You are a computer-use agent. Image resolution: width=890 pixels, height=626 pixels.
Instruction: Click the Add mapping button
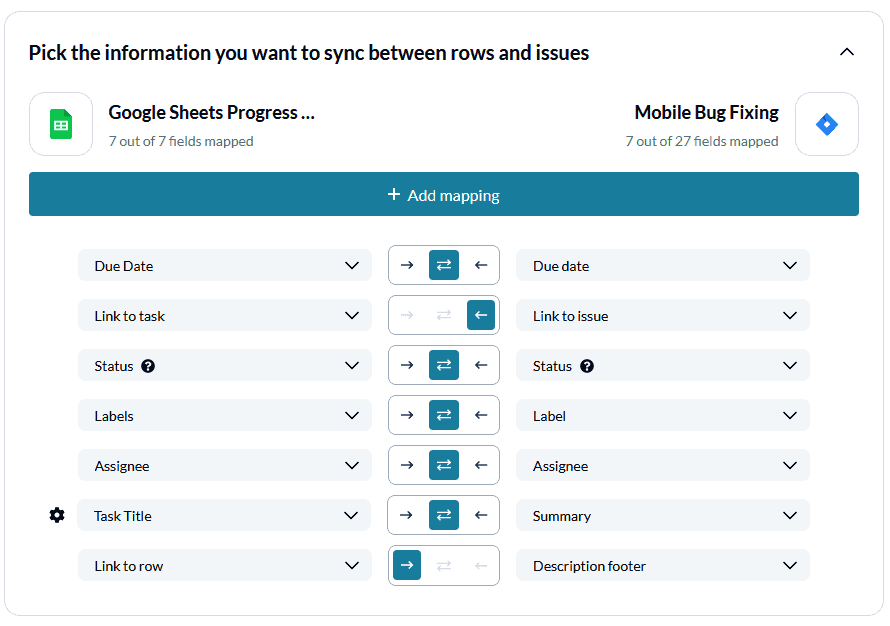tap(444, 195)
